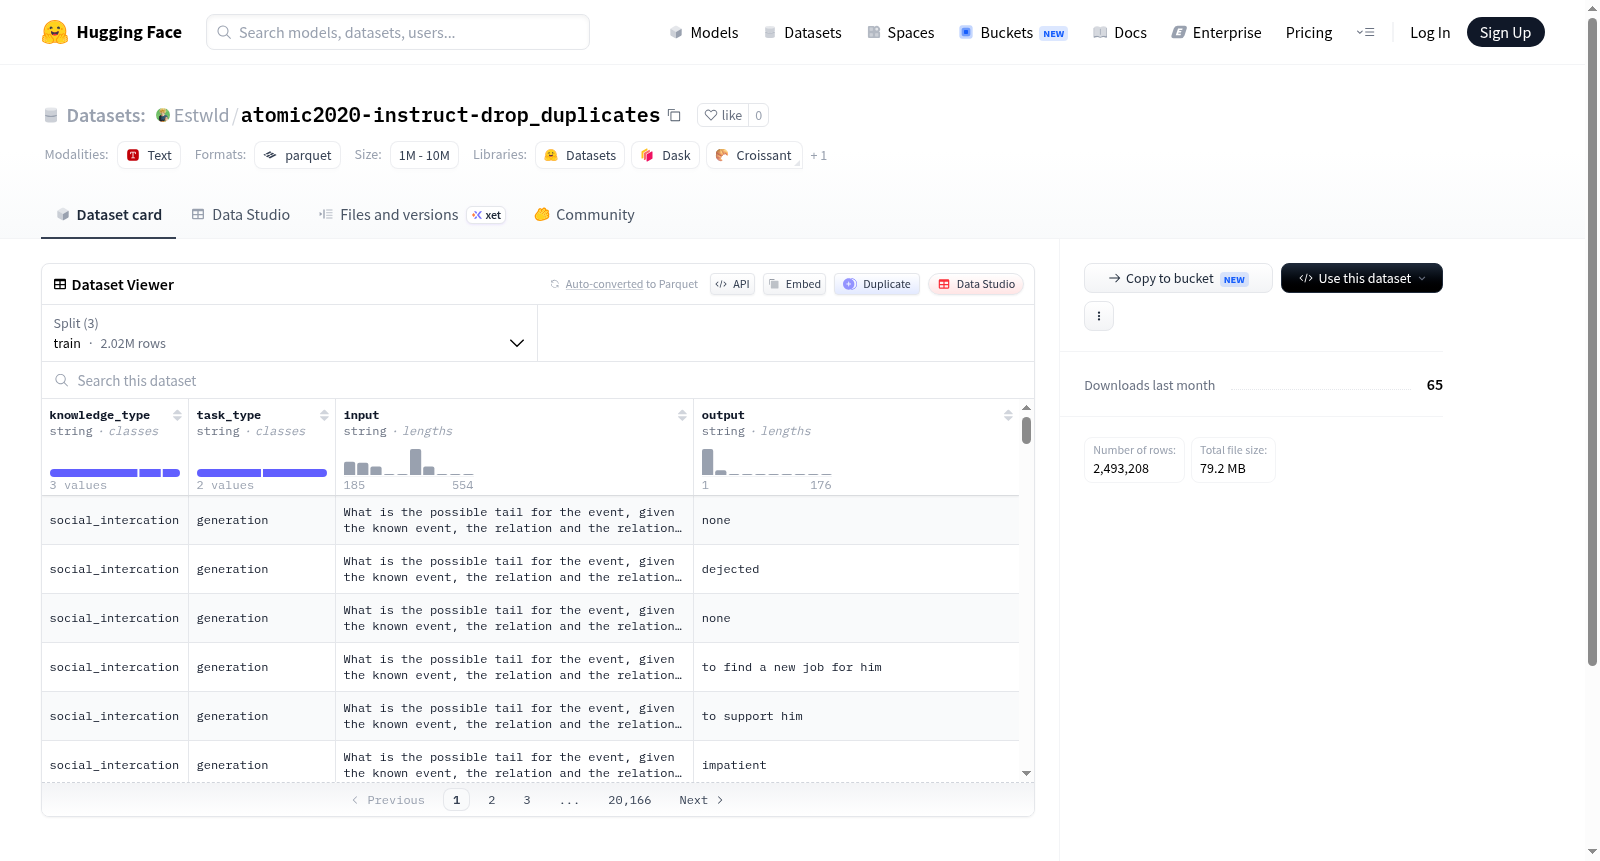Image resolution: width=1600 pixels, height=861 pixels.
Task: Click the knowledge_type class distribution bar
Action: [115, 473]
